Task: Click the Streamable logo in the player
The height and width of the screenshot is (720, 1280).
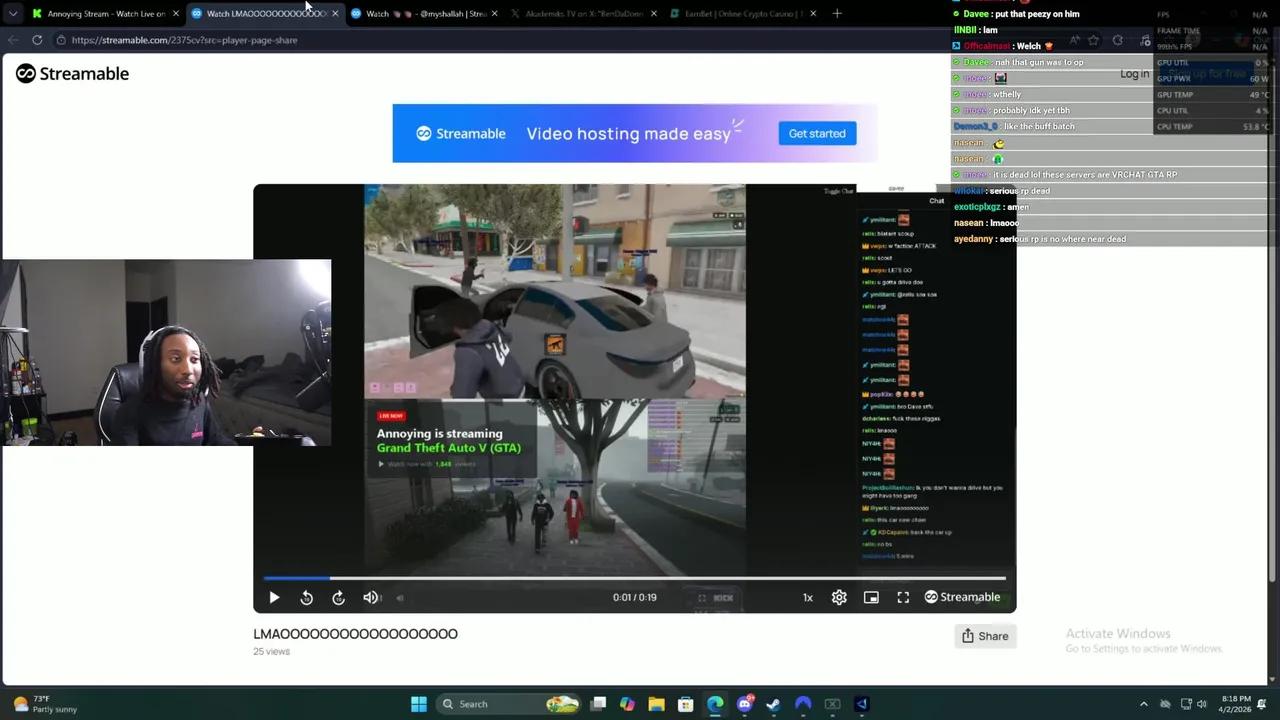Action: [961, 597]
